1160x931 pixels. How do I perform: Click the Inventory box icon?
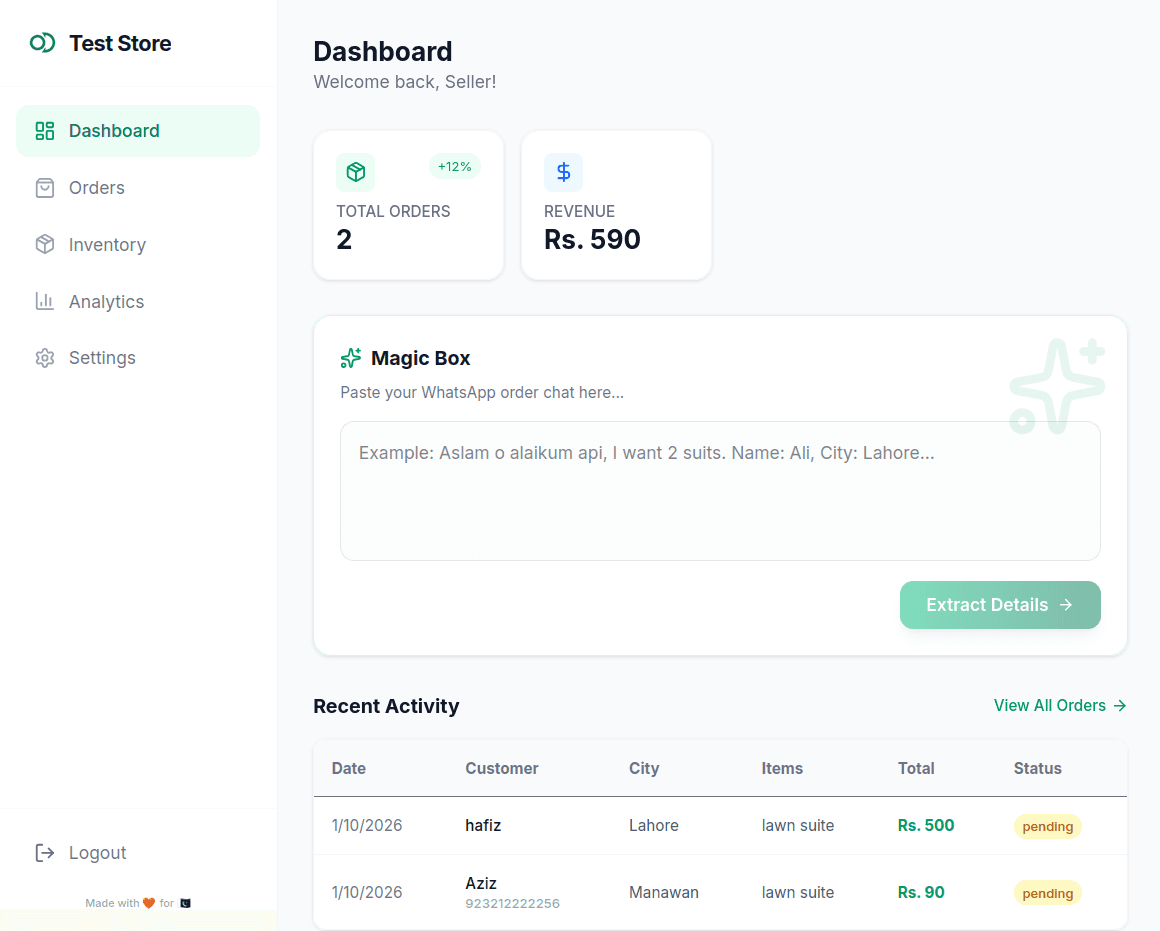pyautogui.click(x=45, y=244)
